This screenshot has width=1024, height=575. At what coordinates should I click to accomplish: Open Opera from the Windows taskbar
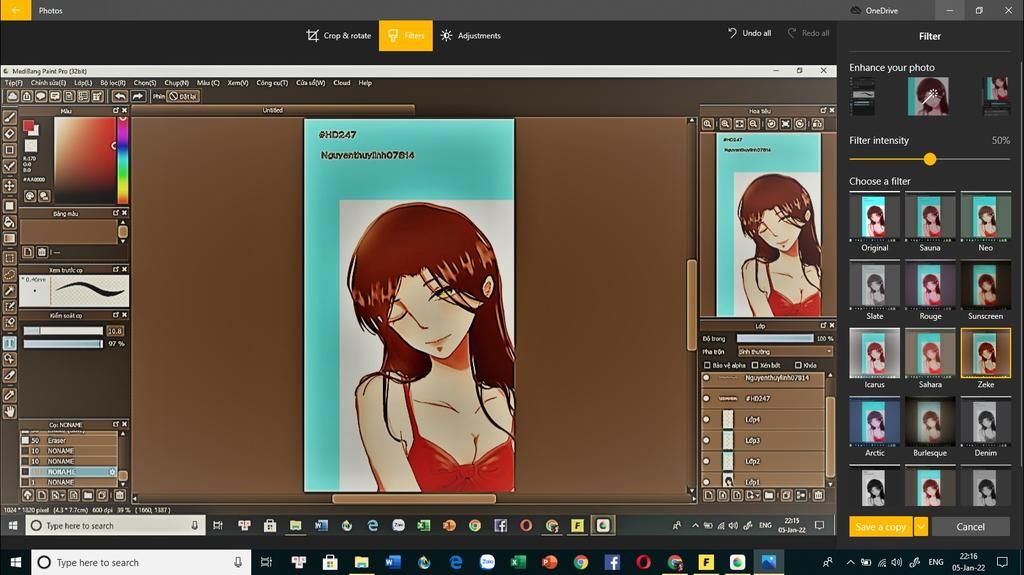(x=643, y=562)
